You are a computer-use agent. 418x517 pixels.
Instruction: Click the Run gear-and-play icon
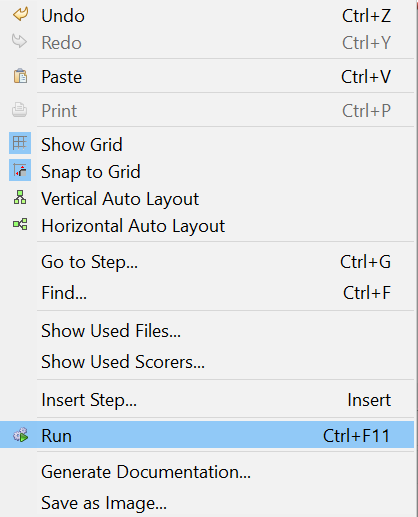coord(21,435)
